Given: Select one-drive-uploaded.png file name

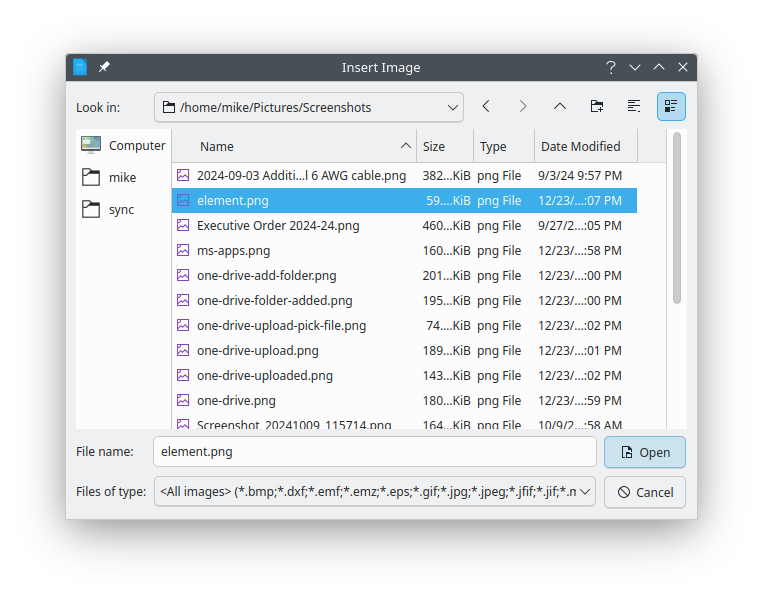Looking at the screenshot, I should [265, 375].
